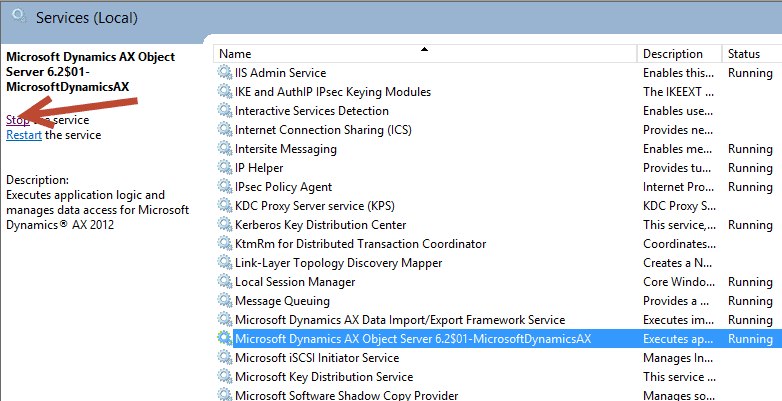Click 'Core Windo...' description cell

679,281
